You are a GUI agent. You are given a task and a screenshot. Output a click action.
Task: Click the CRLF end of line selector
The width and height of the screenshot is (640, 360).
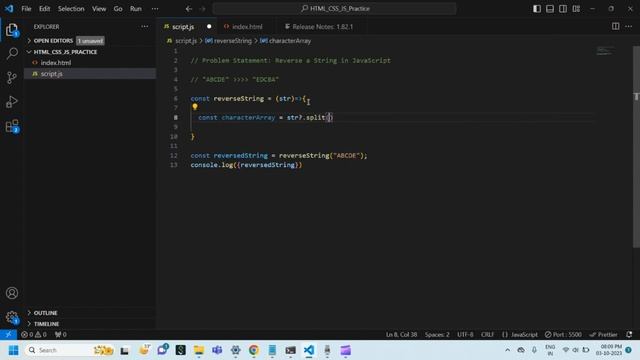tap(487, 334)
